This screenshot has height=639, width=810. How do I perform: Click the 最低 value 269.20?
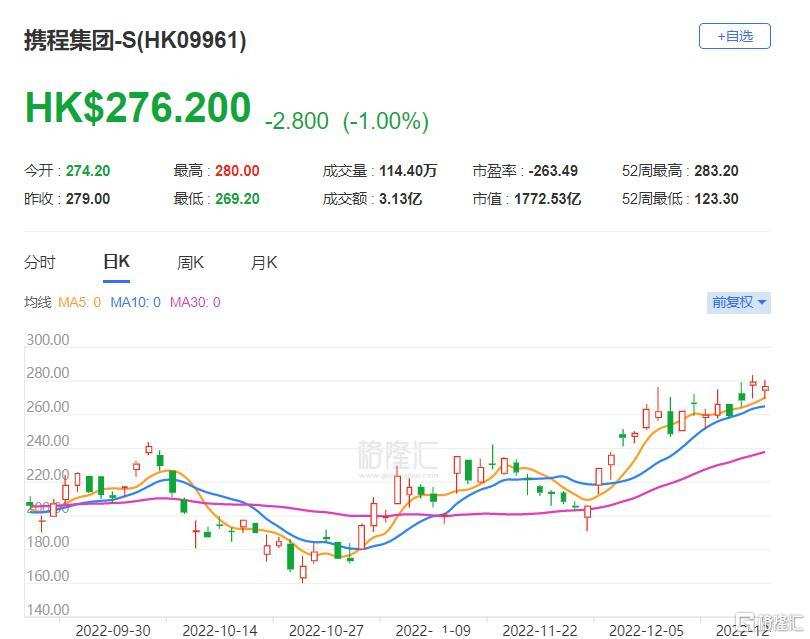point(237,199)
